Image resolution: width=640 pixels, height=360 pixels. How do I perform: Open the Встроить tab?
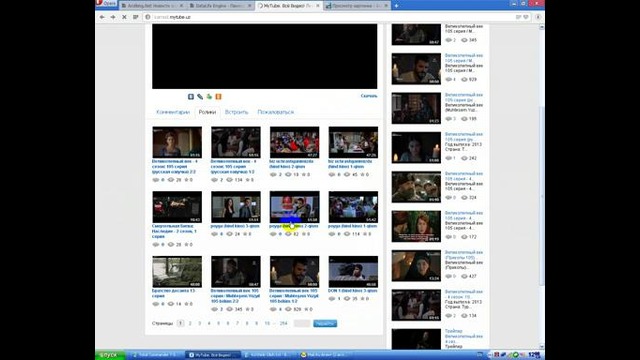pyautogui.click(x=236, y=112)
